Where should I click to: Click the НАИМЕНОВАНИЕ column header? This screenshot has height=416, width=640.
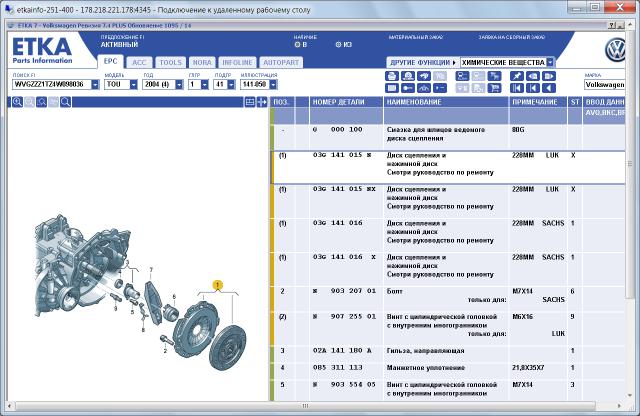click(446, 102)
